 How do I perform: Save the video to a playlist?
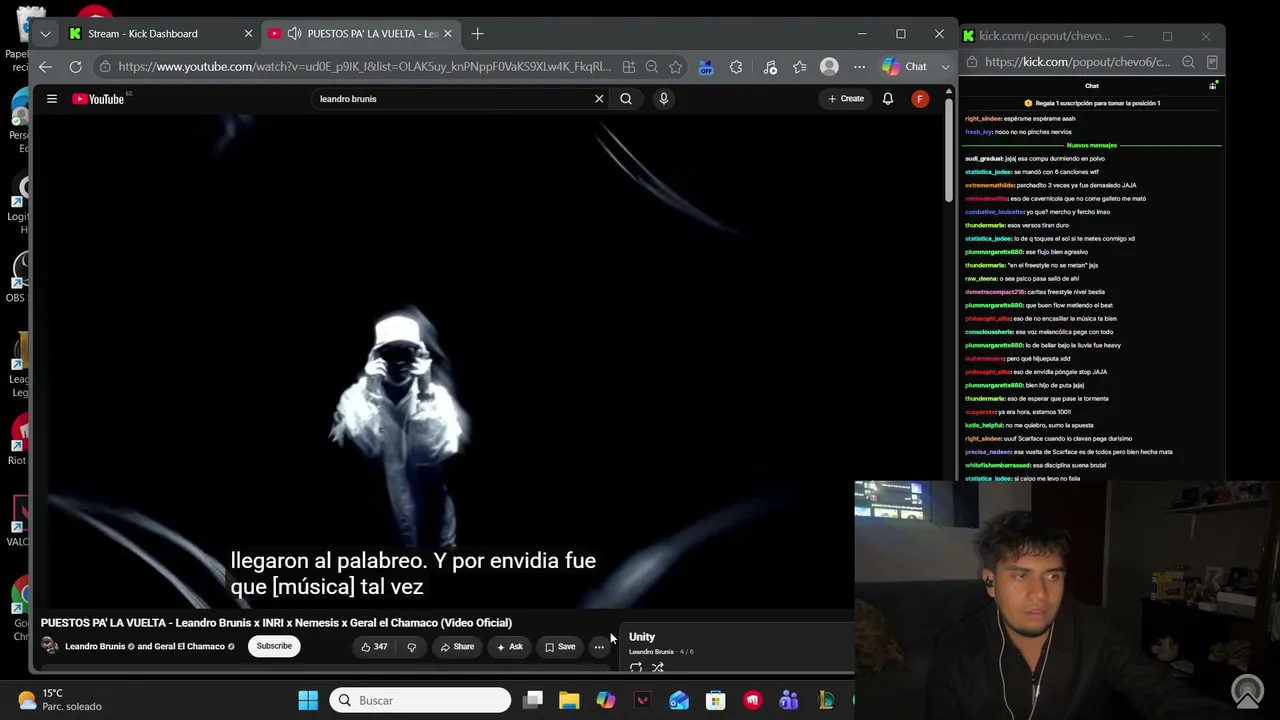560,647
